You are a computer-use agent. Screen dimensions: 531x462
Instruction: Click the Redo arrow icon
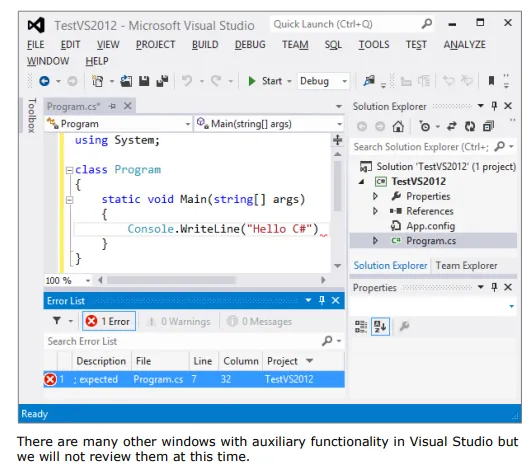[x=216, y=81]
